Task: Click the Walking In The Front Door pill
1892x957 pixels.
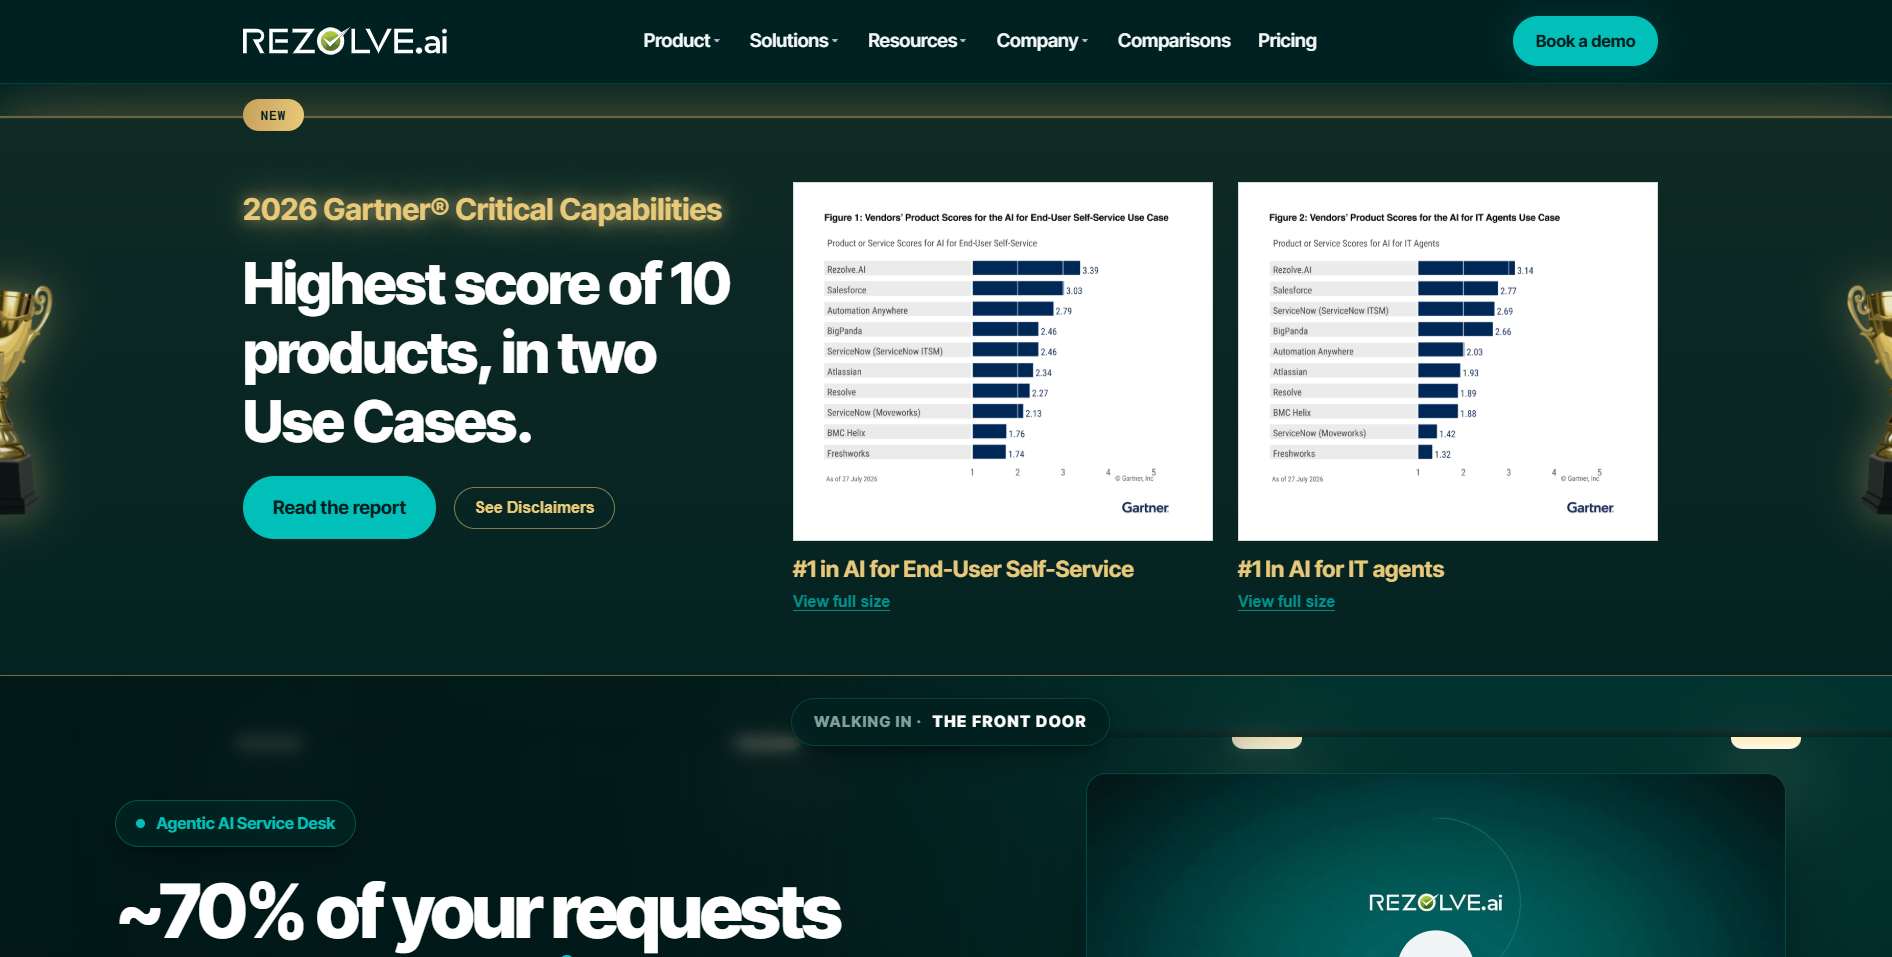Action: [x=950, y=722]
